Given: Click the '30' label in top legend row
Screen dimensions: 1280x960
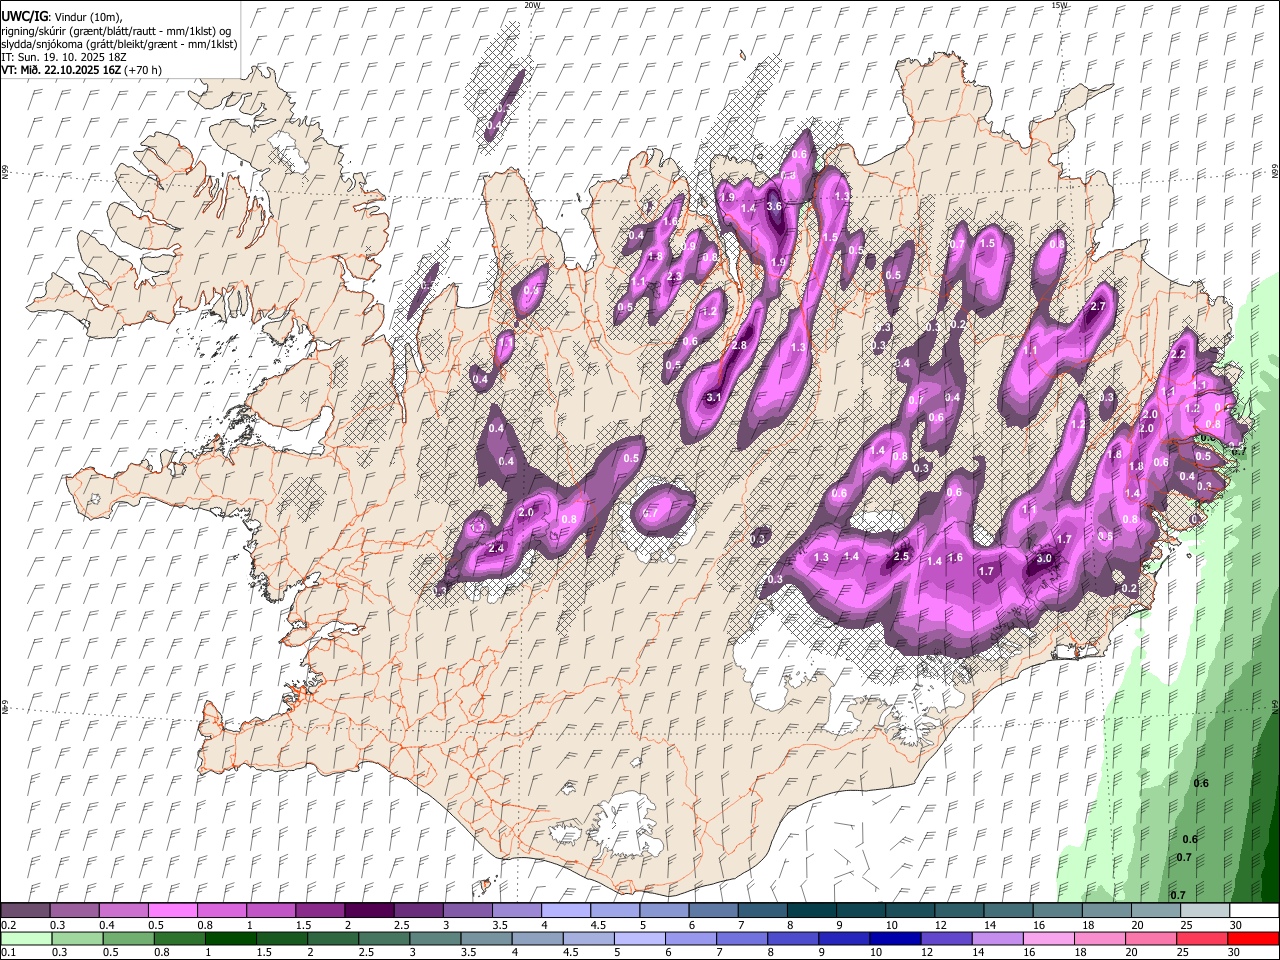Looking at the screenshot, I should tap(1236, 925).
